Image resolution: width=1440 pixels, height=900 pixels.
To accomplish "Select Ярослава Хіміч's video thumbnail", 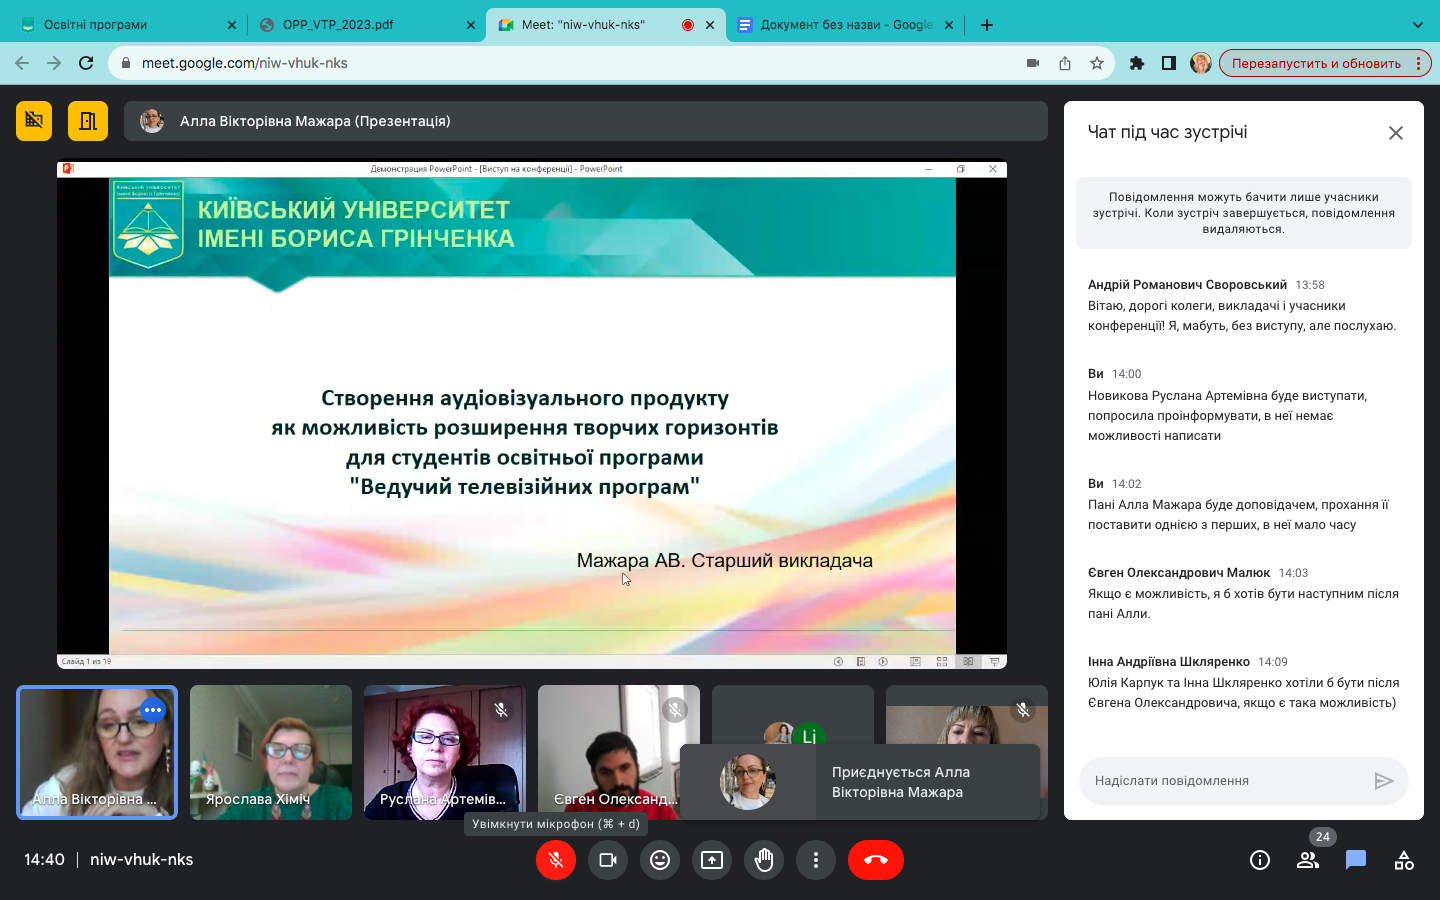I will tap(271, 752).
